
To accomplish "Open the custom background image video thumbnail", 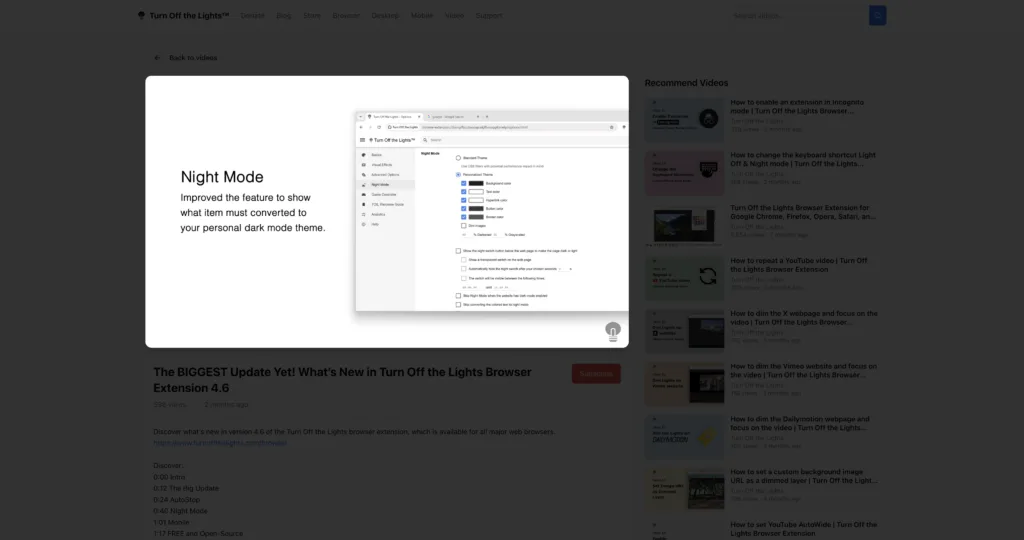I will [684, 490].
